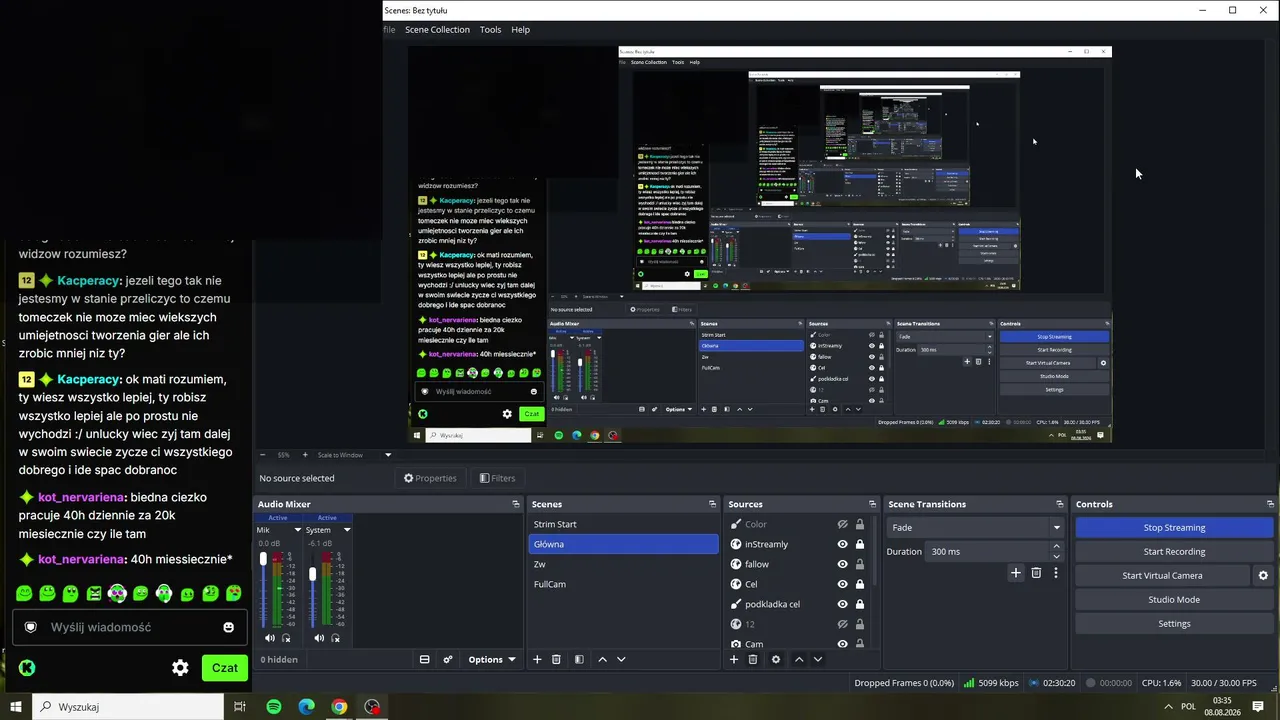Undock the Controls panel
This screenshot has width=1280, height=720.
tap(1270, 504)
